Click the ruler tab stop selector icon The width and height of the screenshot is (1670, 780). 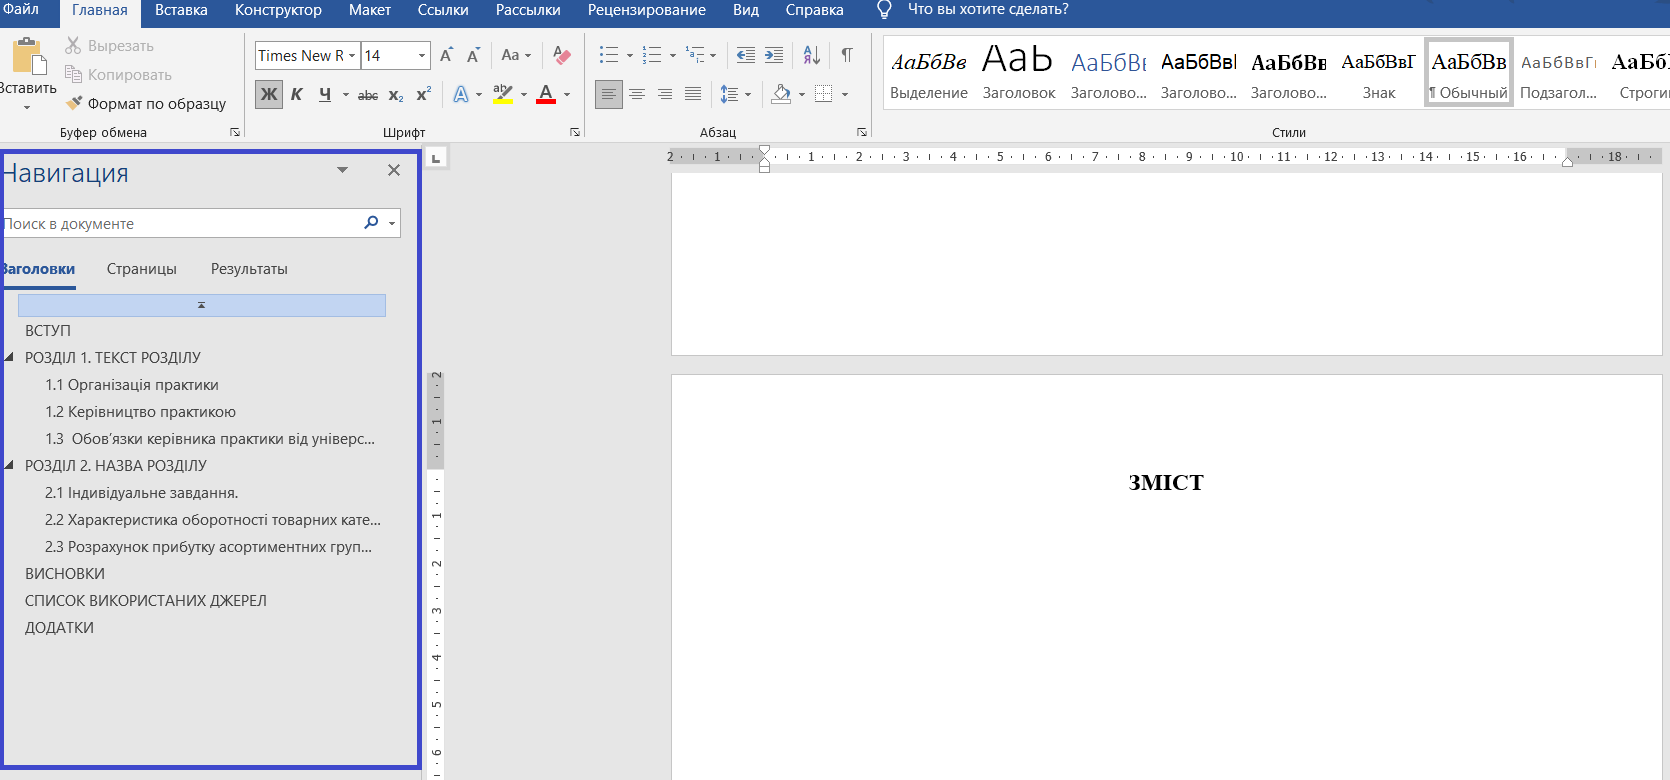(x=435, y=158)
